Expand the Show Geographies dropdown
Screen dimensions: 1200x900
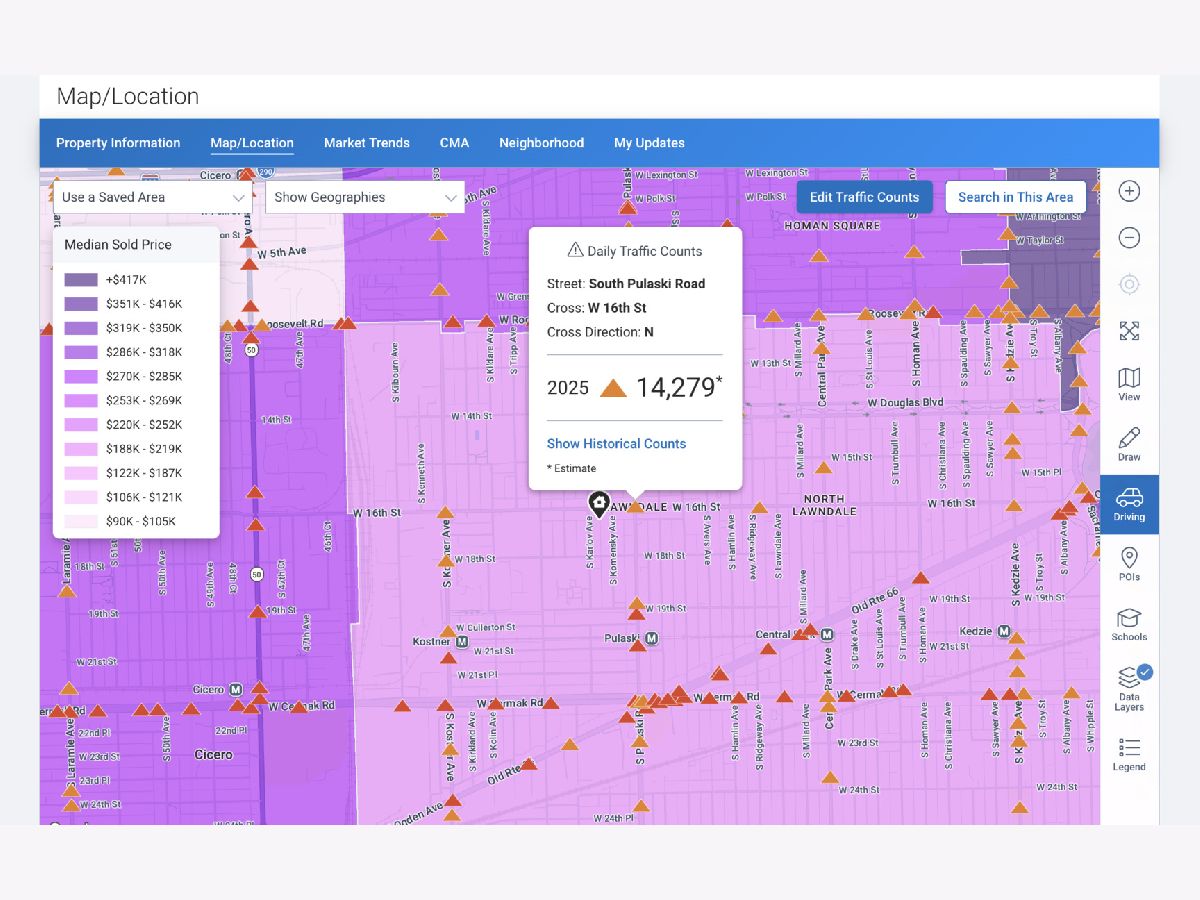click(364, 197)
